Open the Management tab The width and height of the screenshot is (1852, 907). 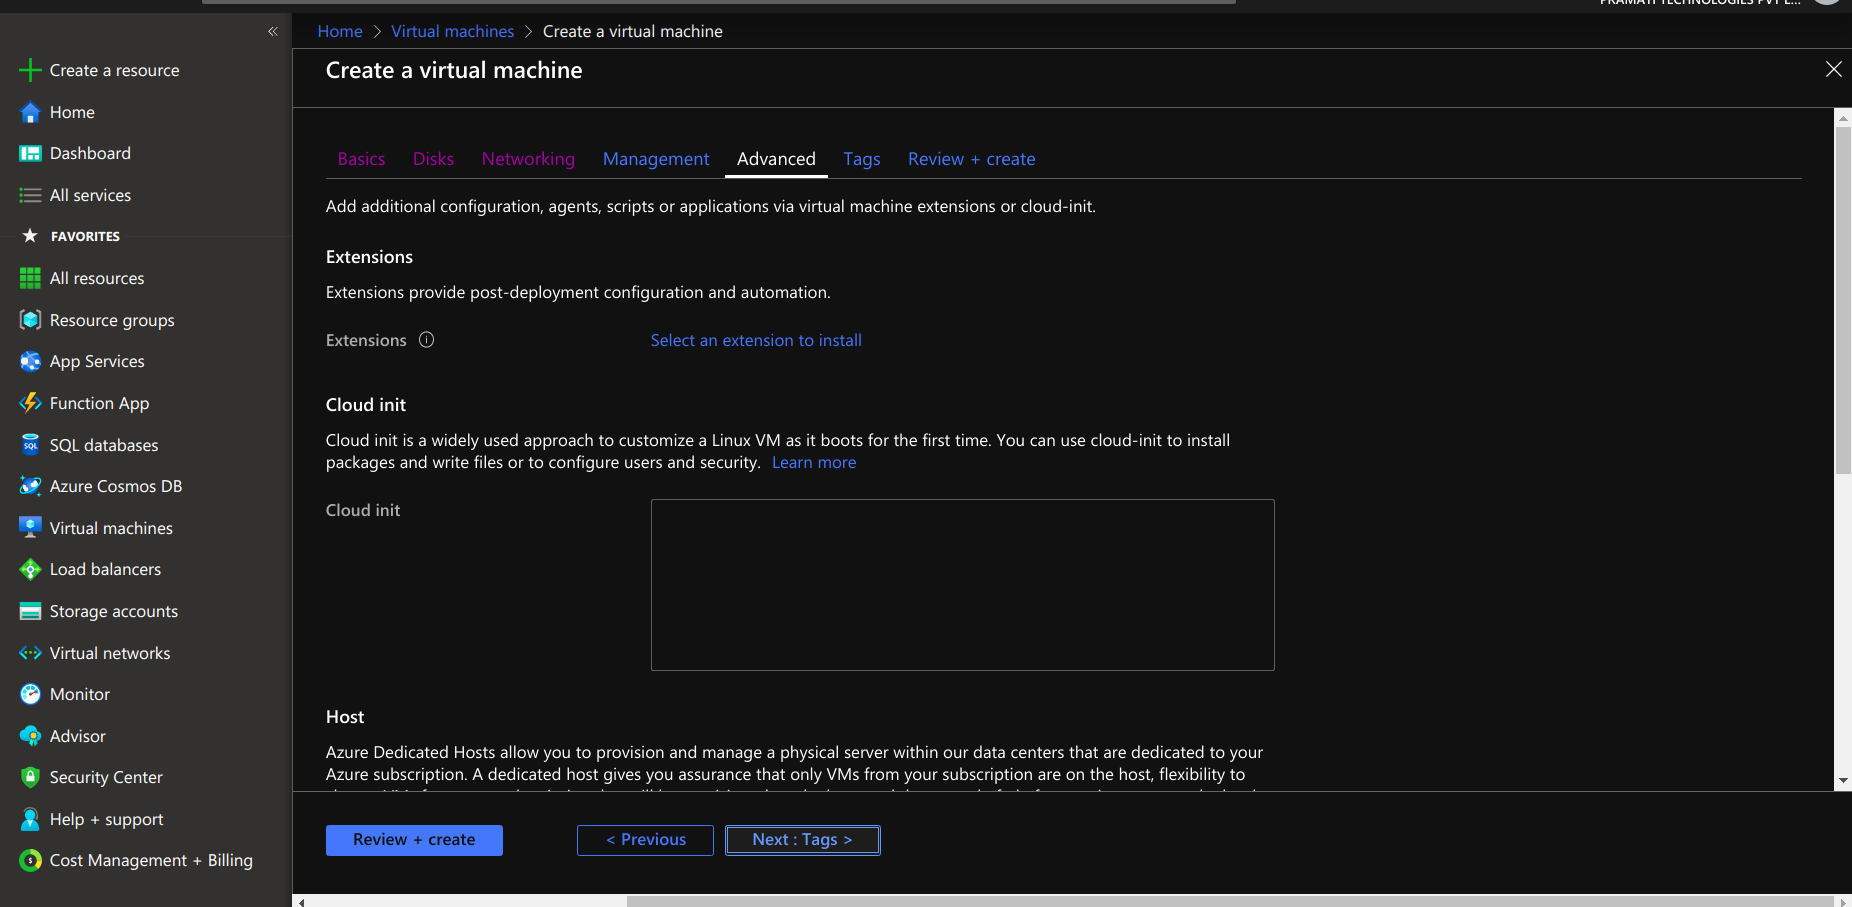[x=656, y=159]
